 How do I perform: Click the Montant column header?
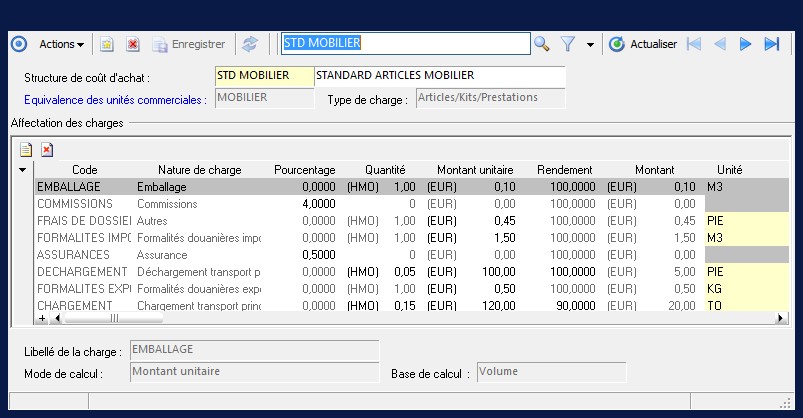654,170
